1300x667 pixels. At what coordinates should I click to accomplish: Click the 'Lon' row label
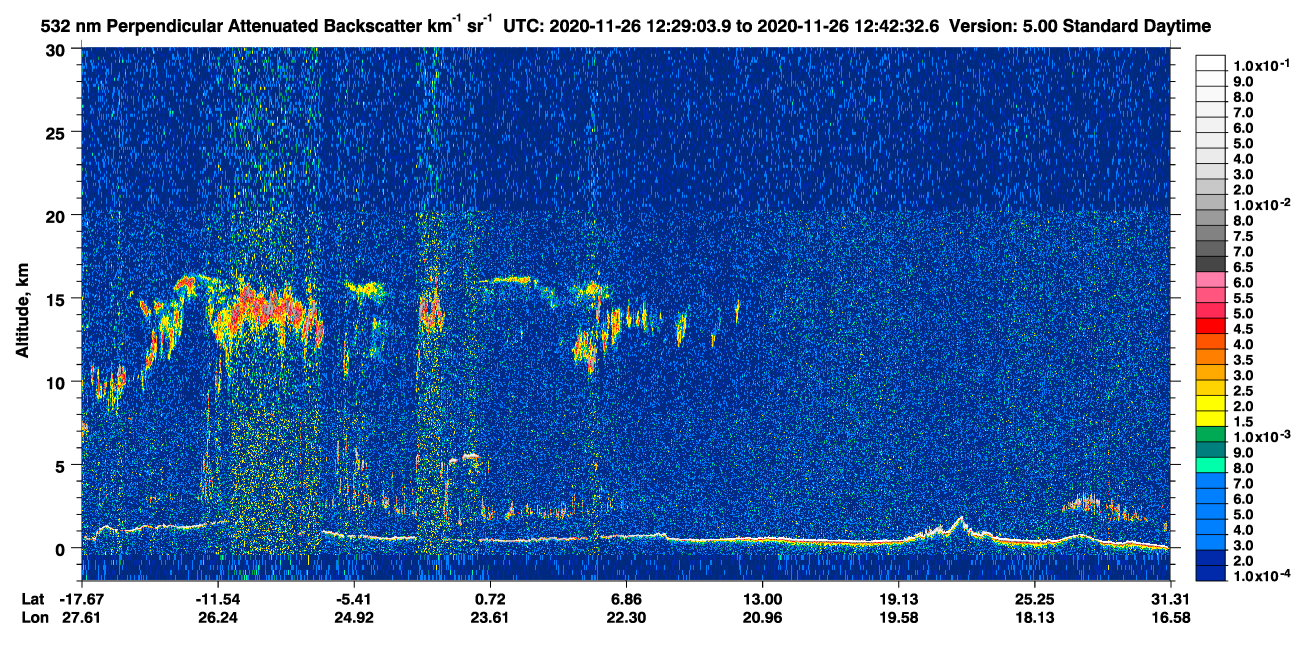(x=33, y=617)
